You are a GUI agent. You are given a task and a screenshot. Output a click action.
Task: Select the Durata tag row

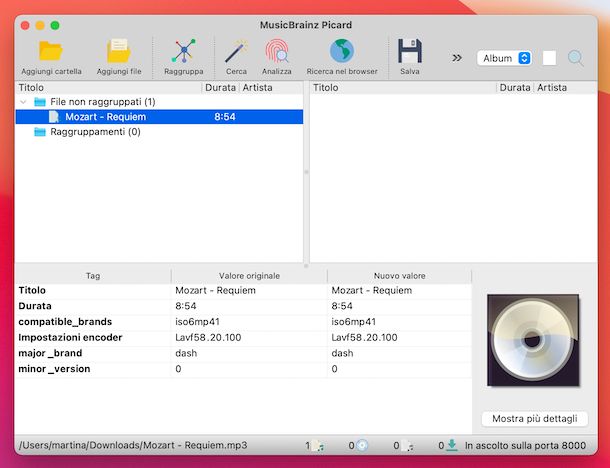click(x=243, y=306)
